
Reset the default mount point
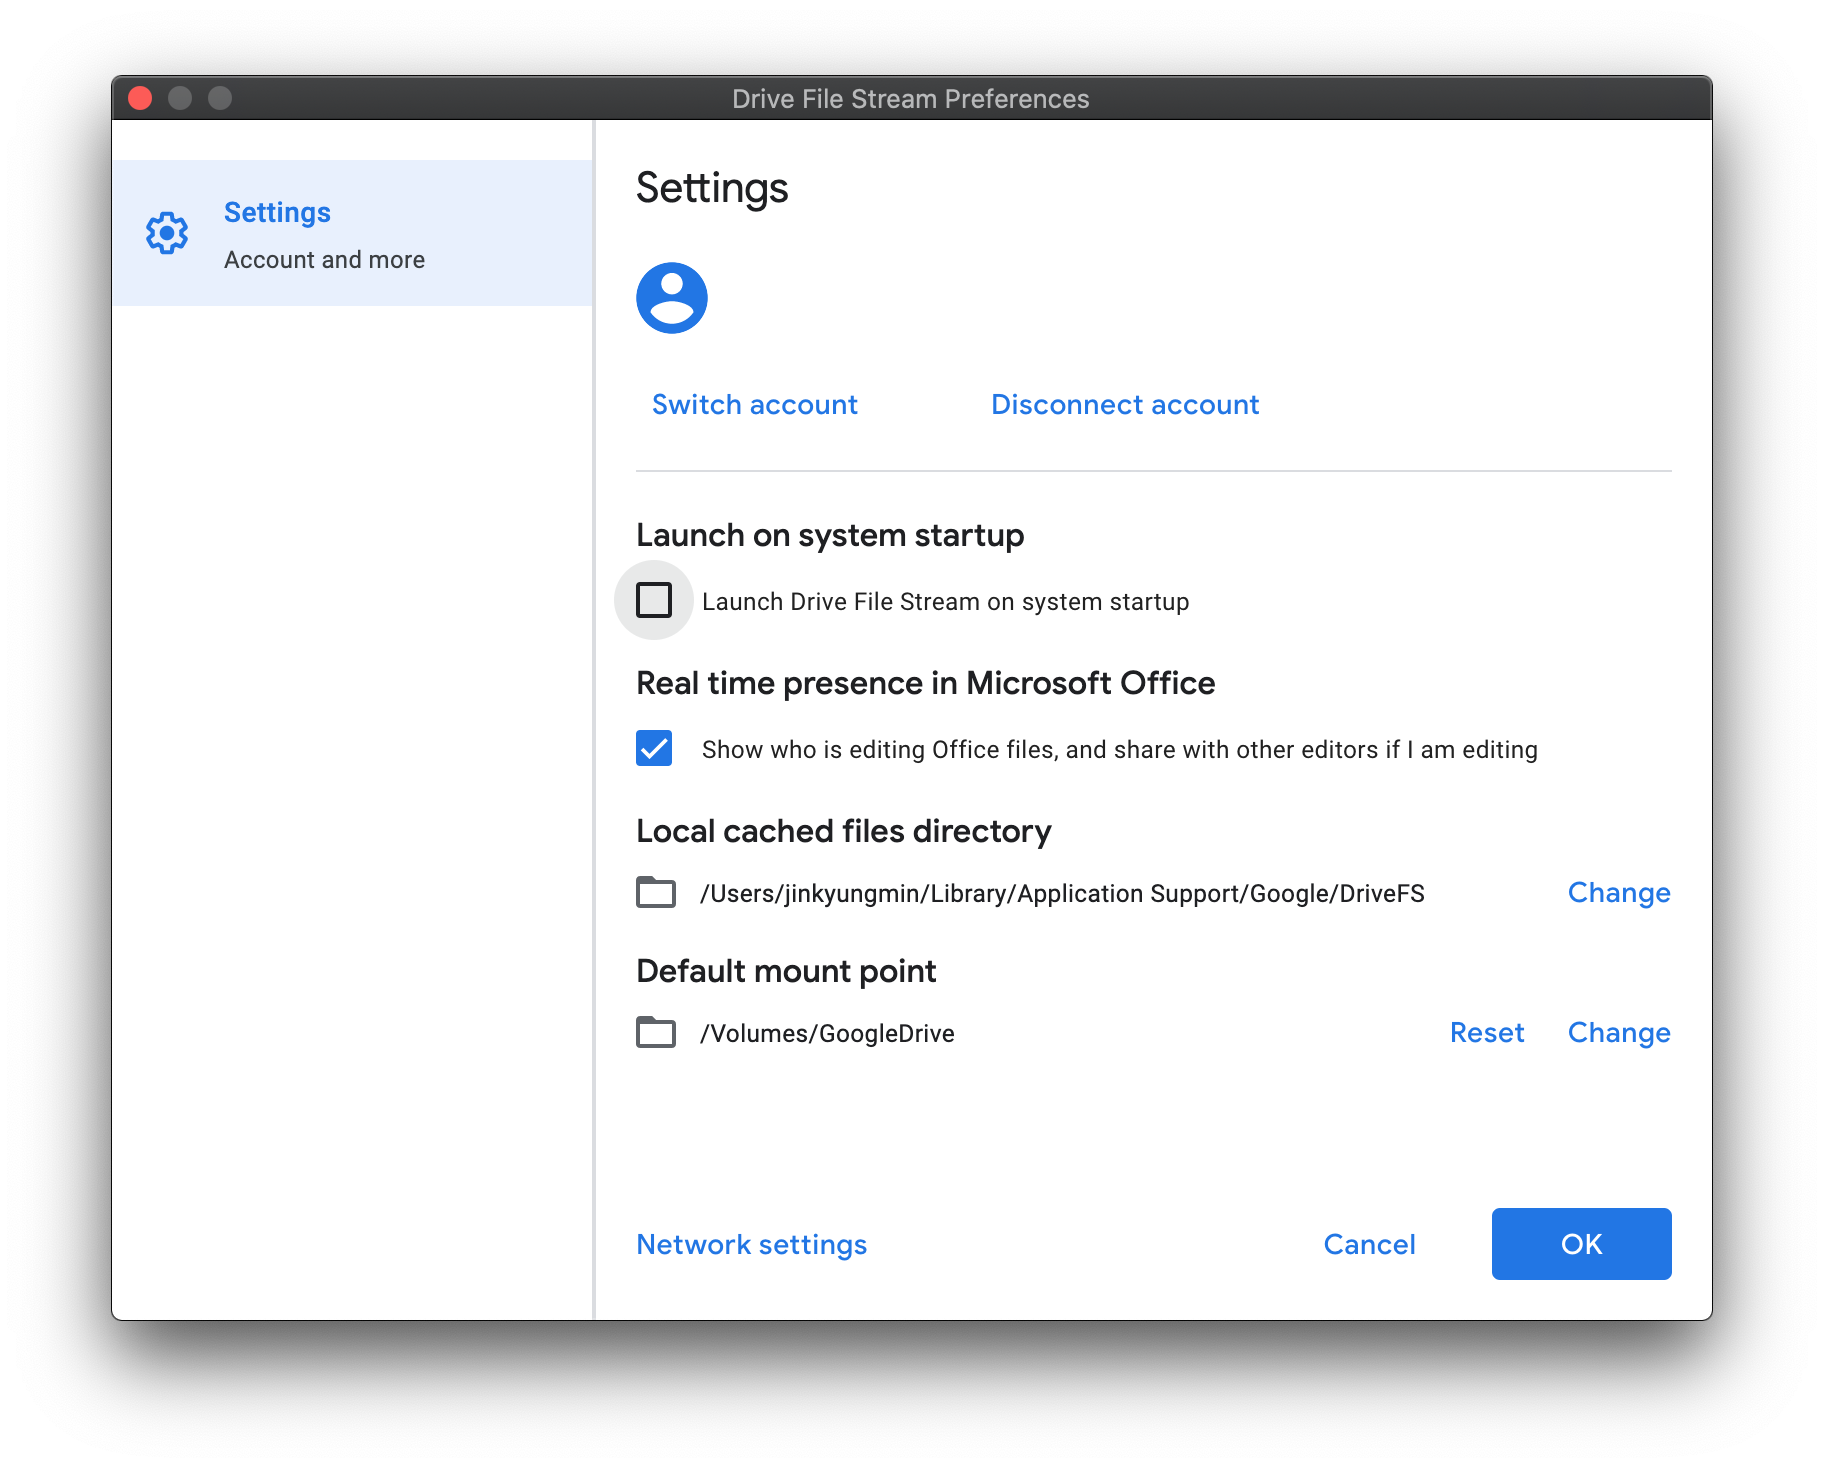(x=1487, y=1032)
